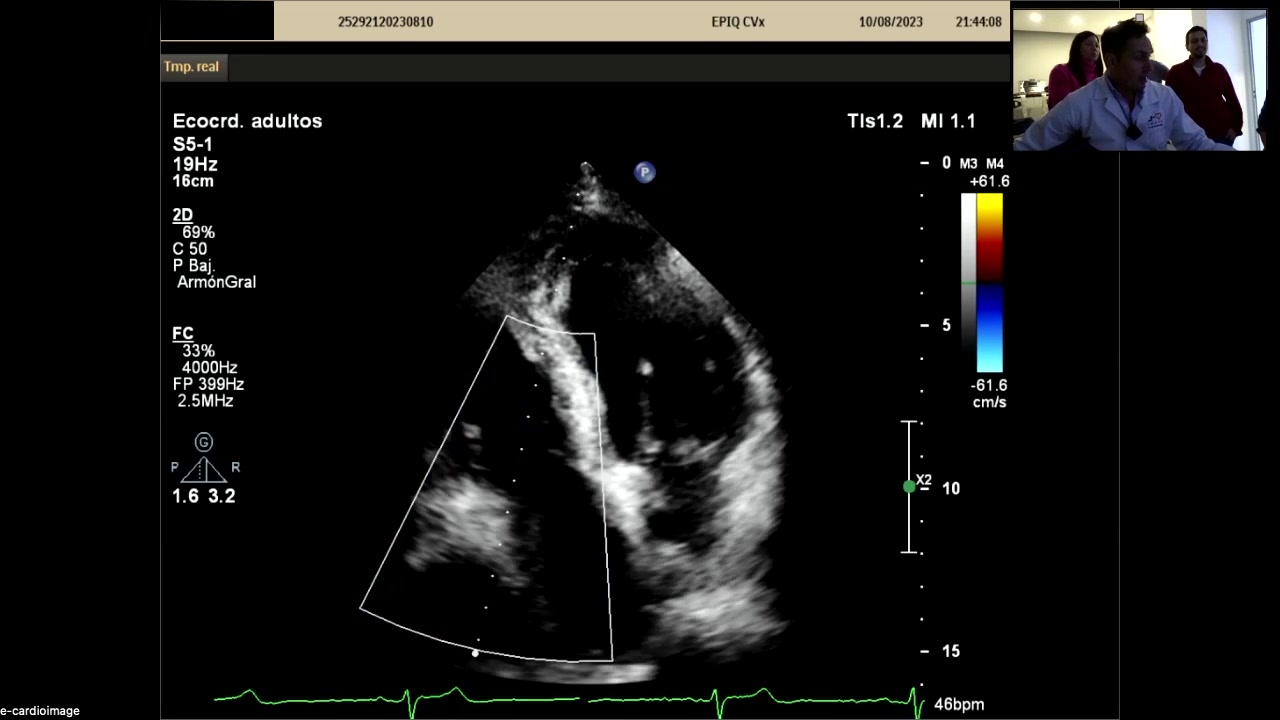The width and height of the screenshot is (1280, 720).
Task: Click the 4000Hz PRF value
Action: click(x=209, y=368)
